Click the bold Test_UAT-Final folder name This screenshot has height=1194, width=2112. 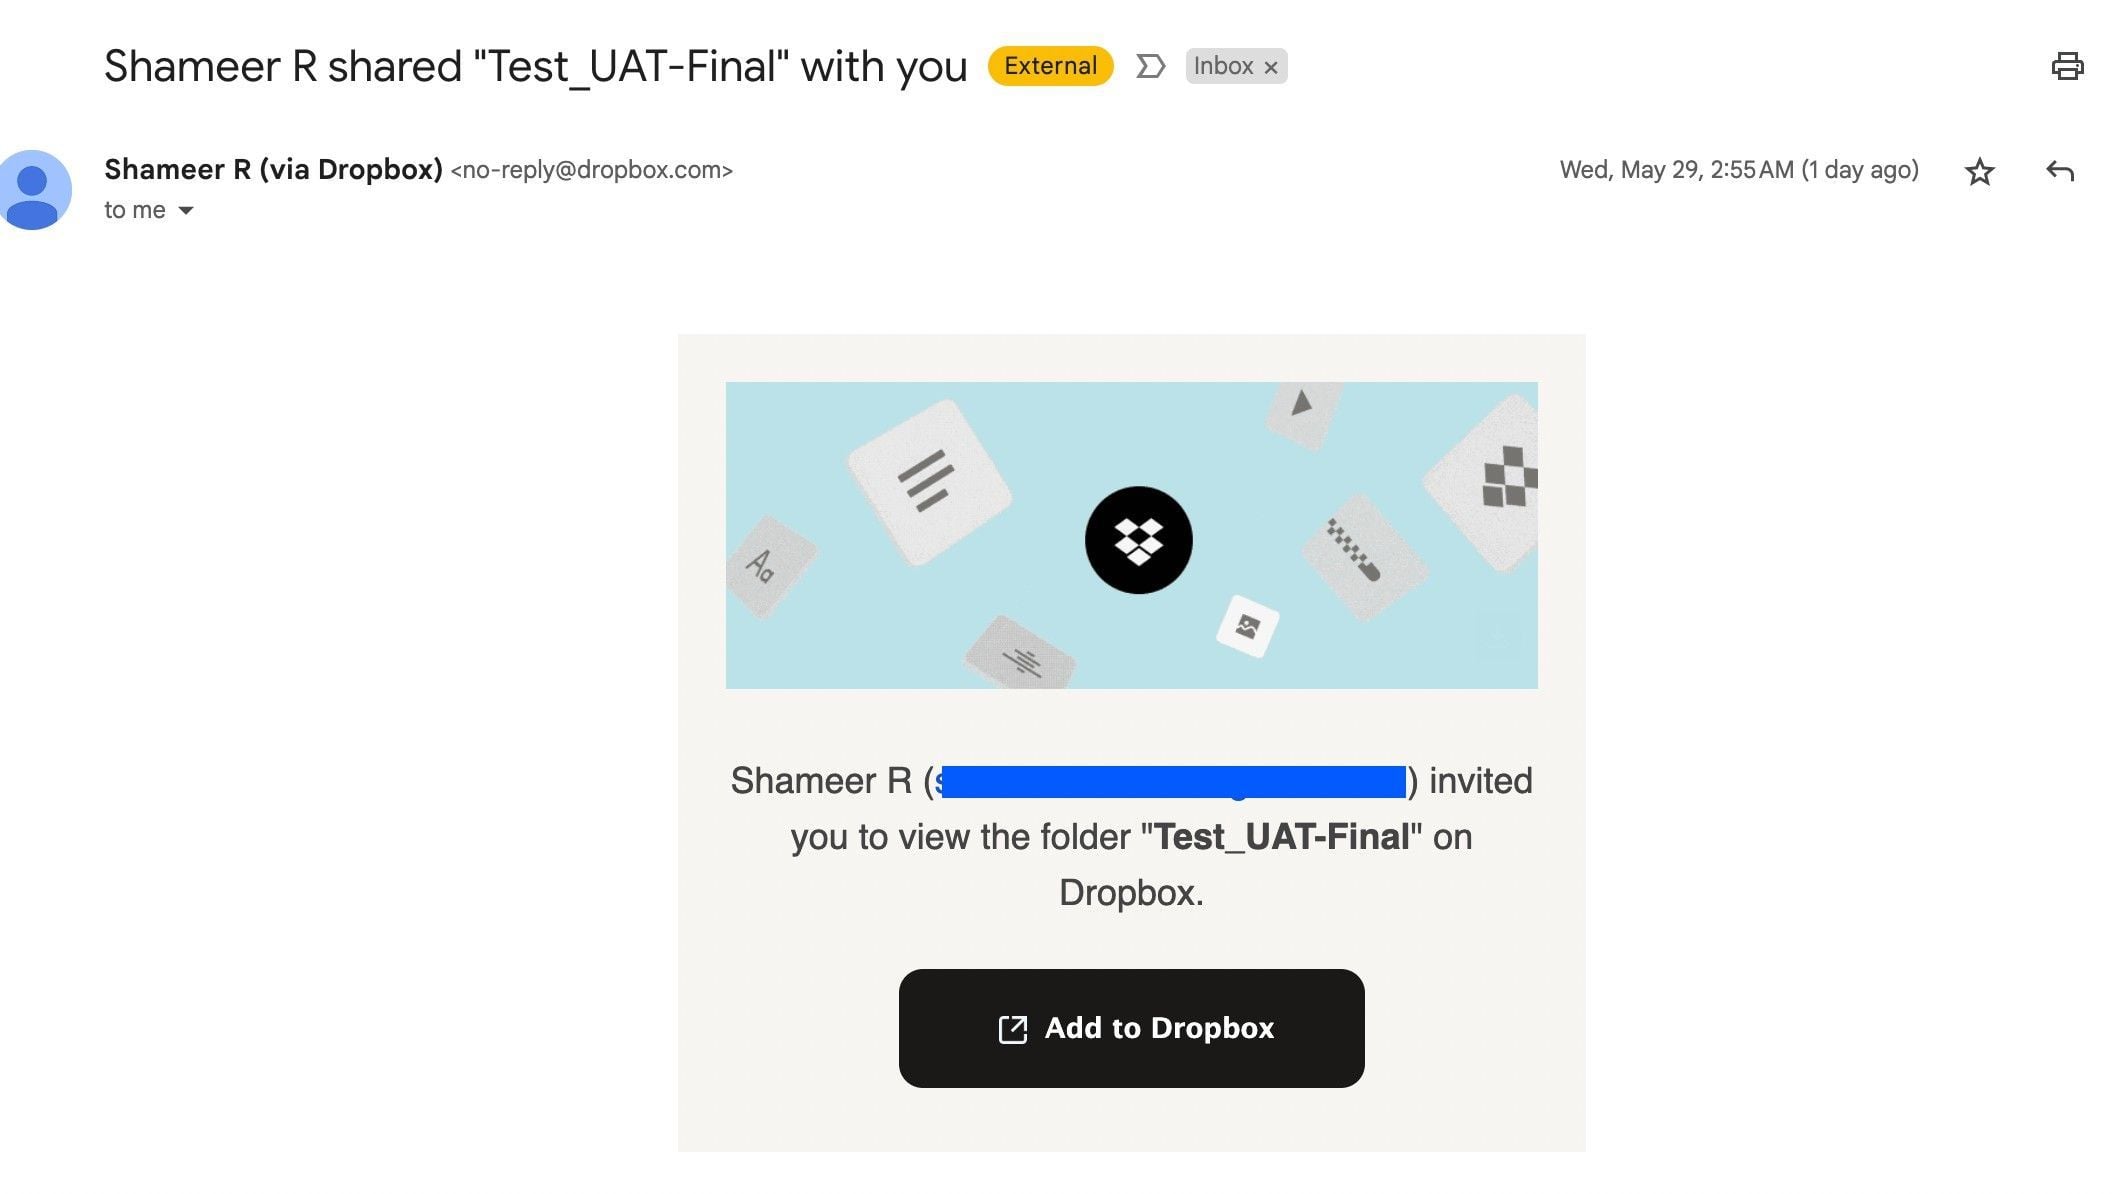[x=1282, y=837]
